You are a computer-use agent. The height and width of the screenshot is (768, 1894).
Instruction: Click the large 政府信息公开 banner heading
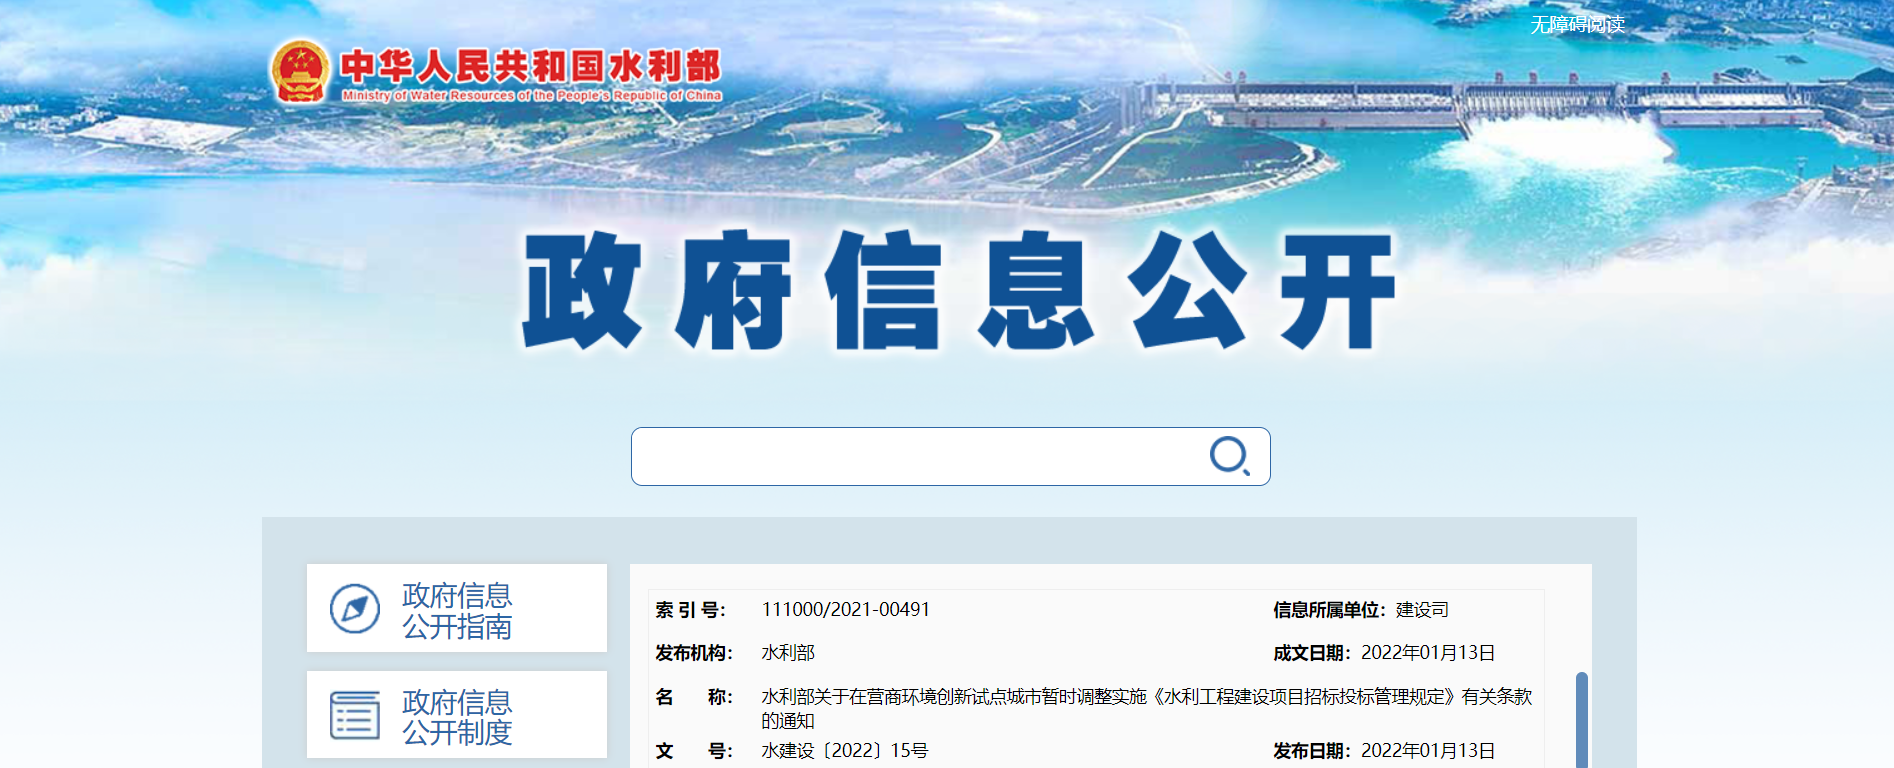tap(957, 290)
